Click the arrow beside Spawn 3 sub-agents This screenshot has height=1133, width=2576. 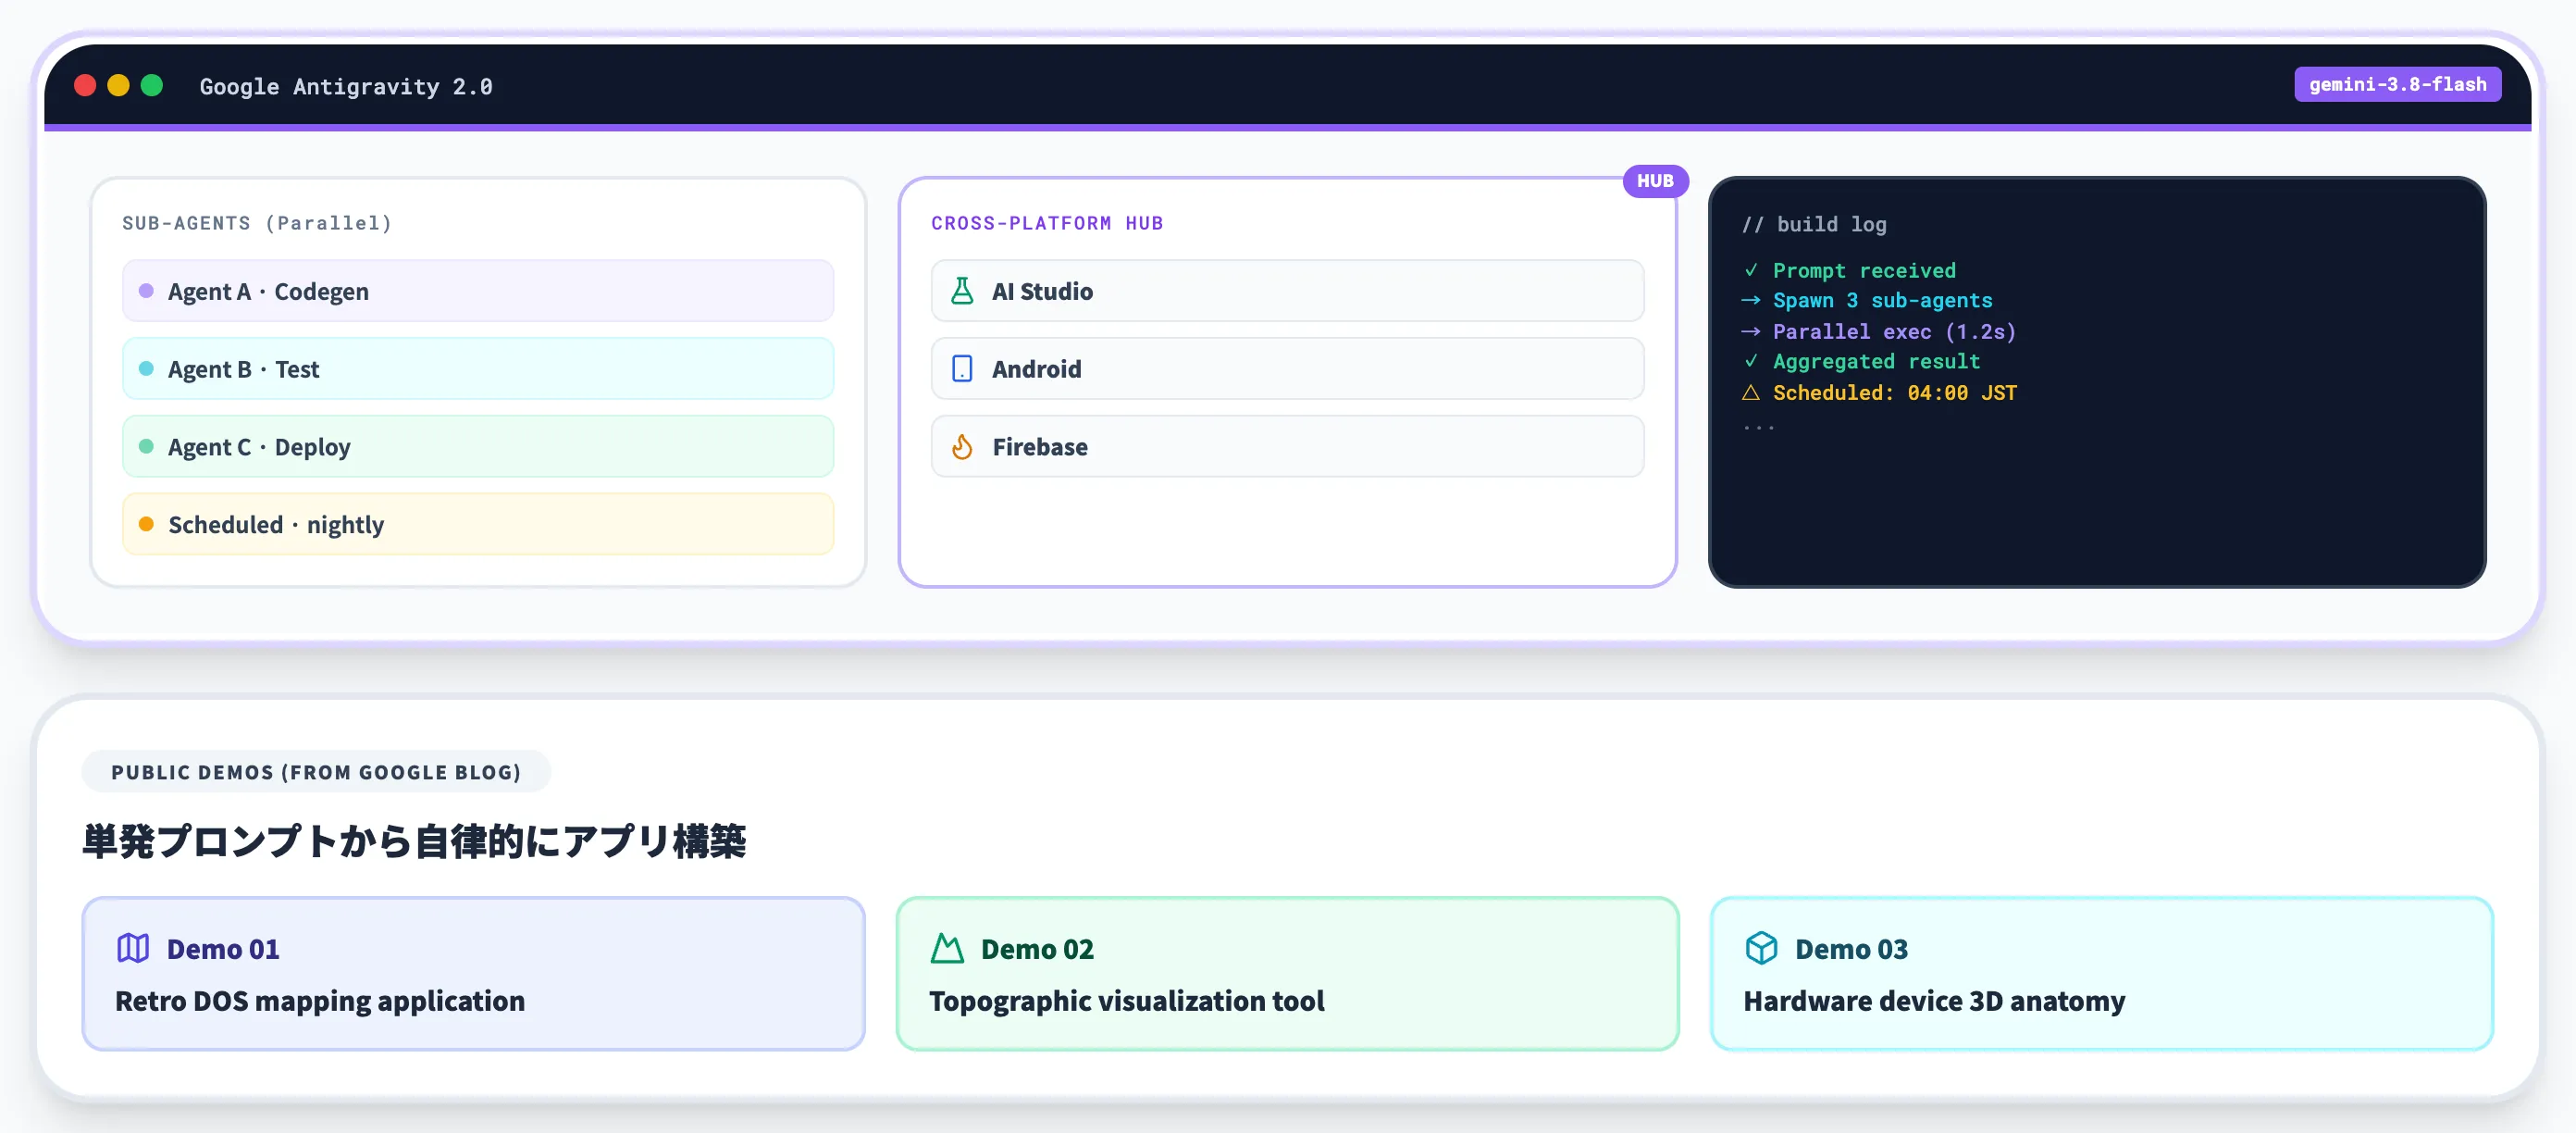[x=1751, y=301]
